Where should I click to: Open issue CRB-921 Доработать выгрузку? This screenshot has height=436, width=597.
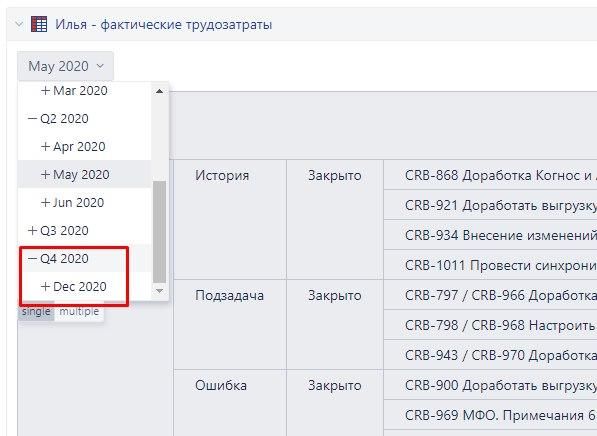[x=501, y=206]
